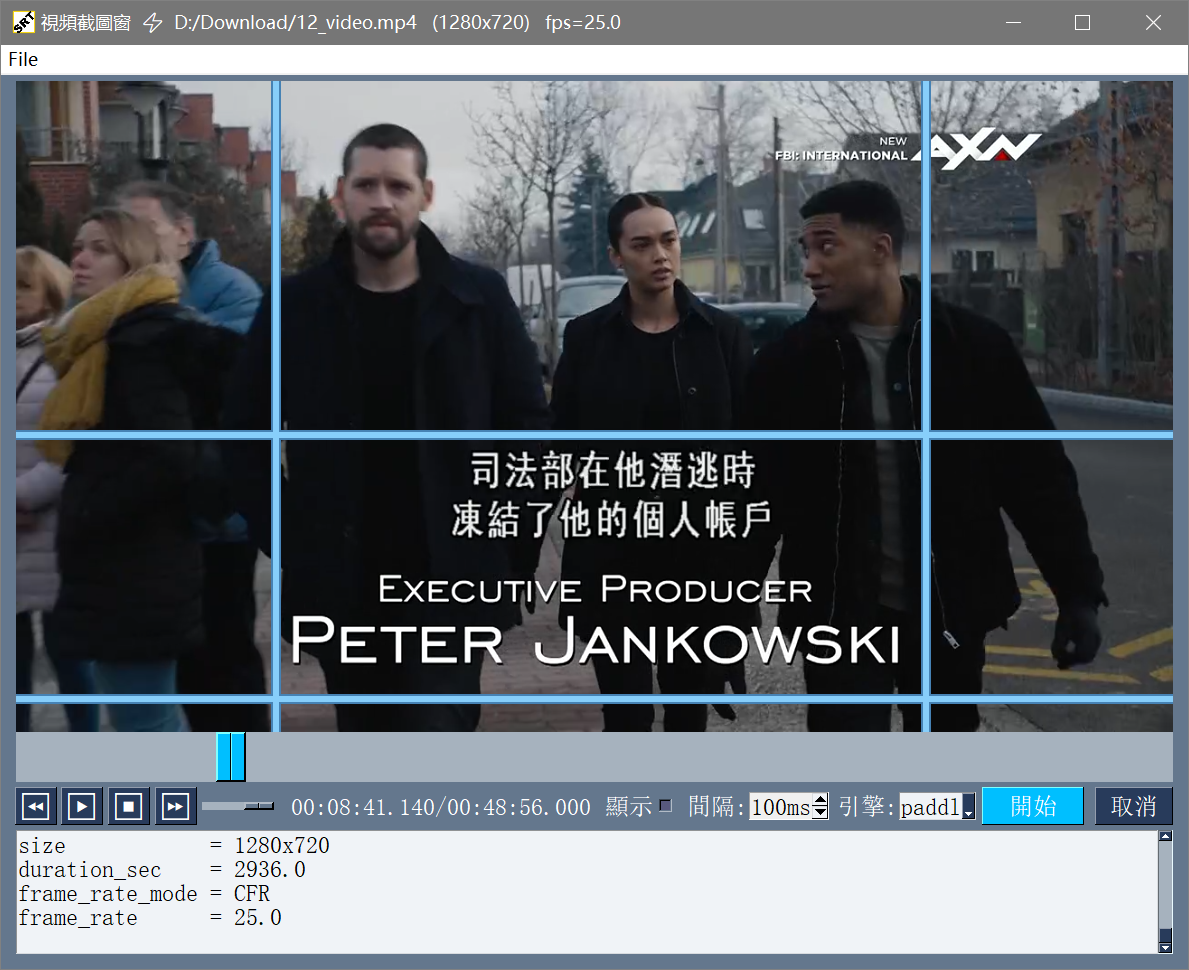The image size is (1189, 970).
Task: Click the size 1280x720 line
Action: tap(174, 846)
